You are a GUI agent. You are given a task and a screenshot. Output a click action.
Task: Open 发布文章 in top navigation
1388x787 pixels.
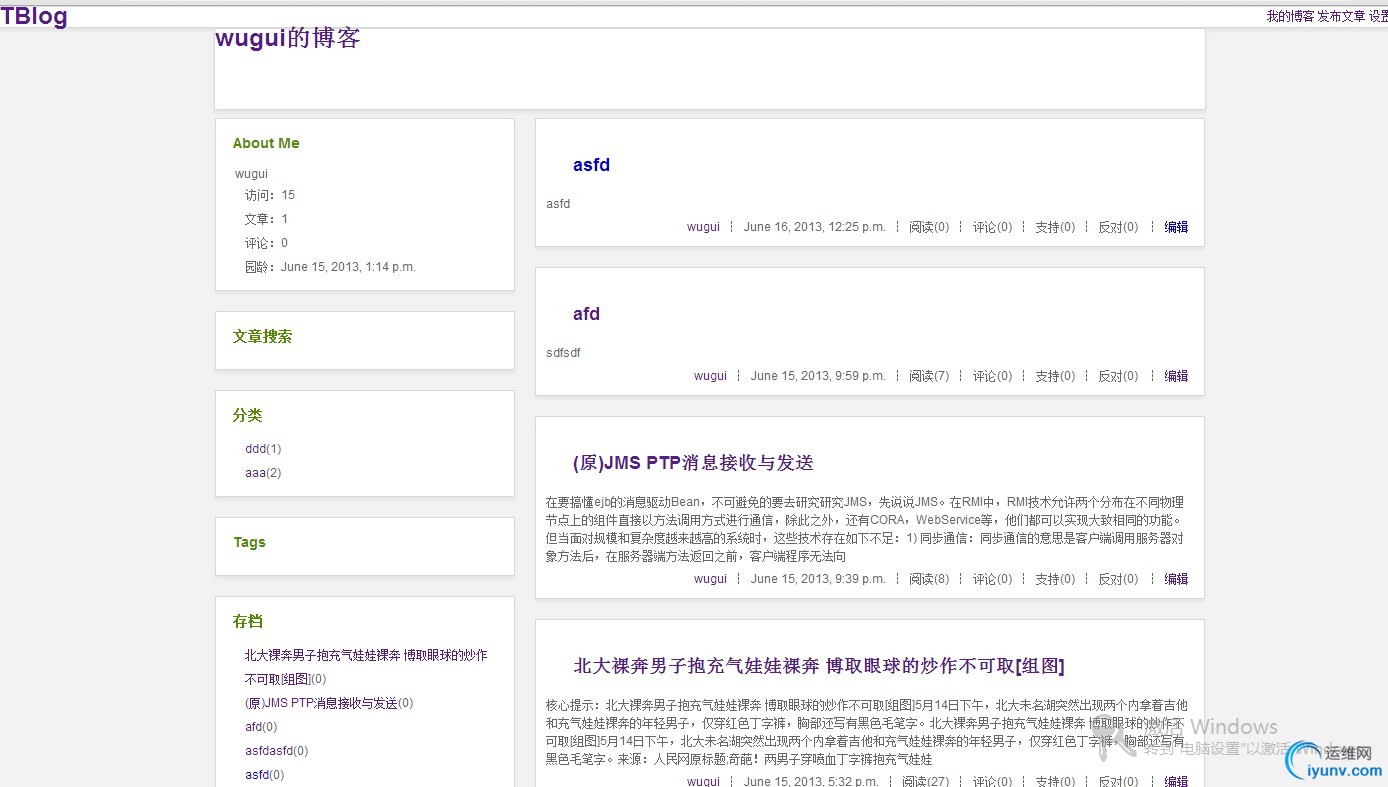1341,16
